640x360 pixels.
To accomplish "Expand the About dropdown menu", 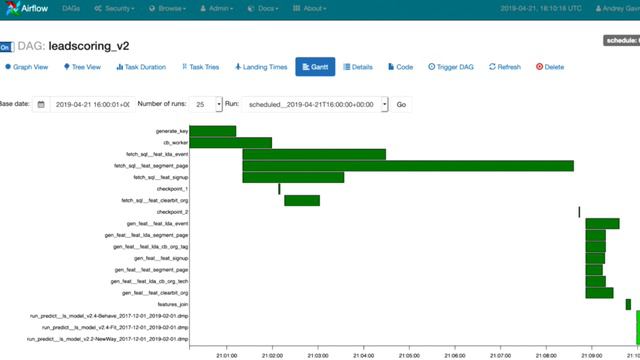I will pos(309,8).
